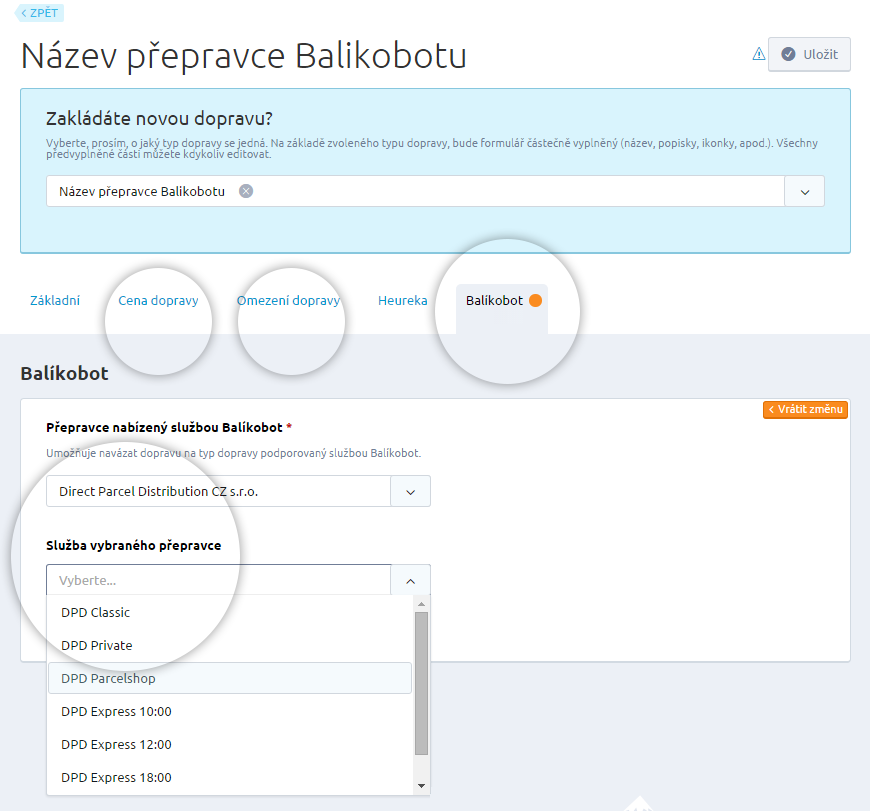Click the orange dot on Balíkobot tab
The height and width of the screenshot is (811, 870).
[x=535, y=301]
